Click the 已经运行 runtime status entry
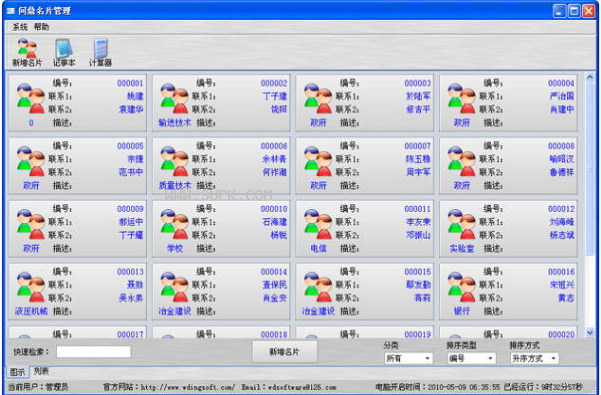This screenshot has width=601, height=395. [544, 387]
